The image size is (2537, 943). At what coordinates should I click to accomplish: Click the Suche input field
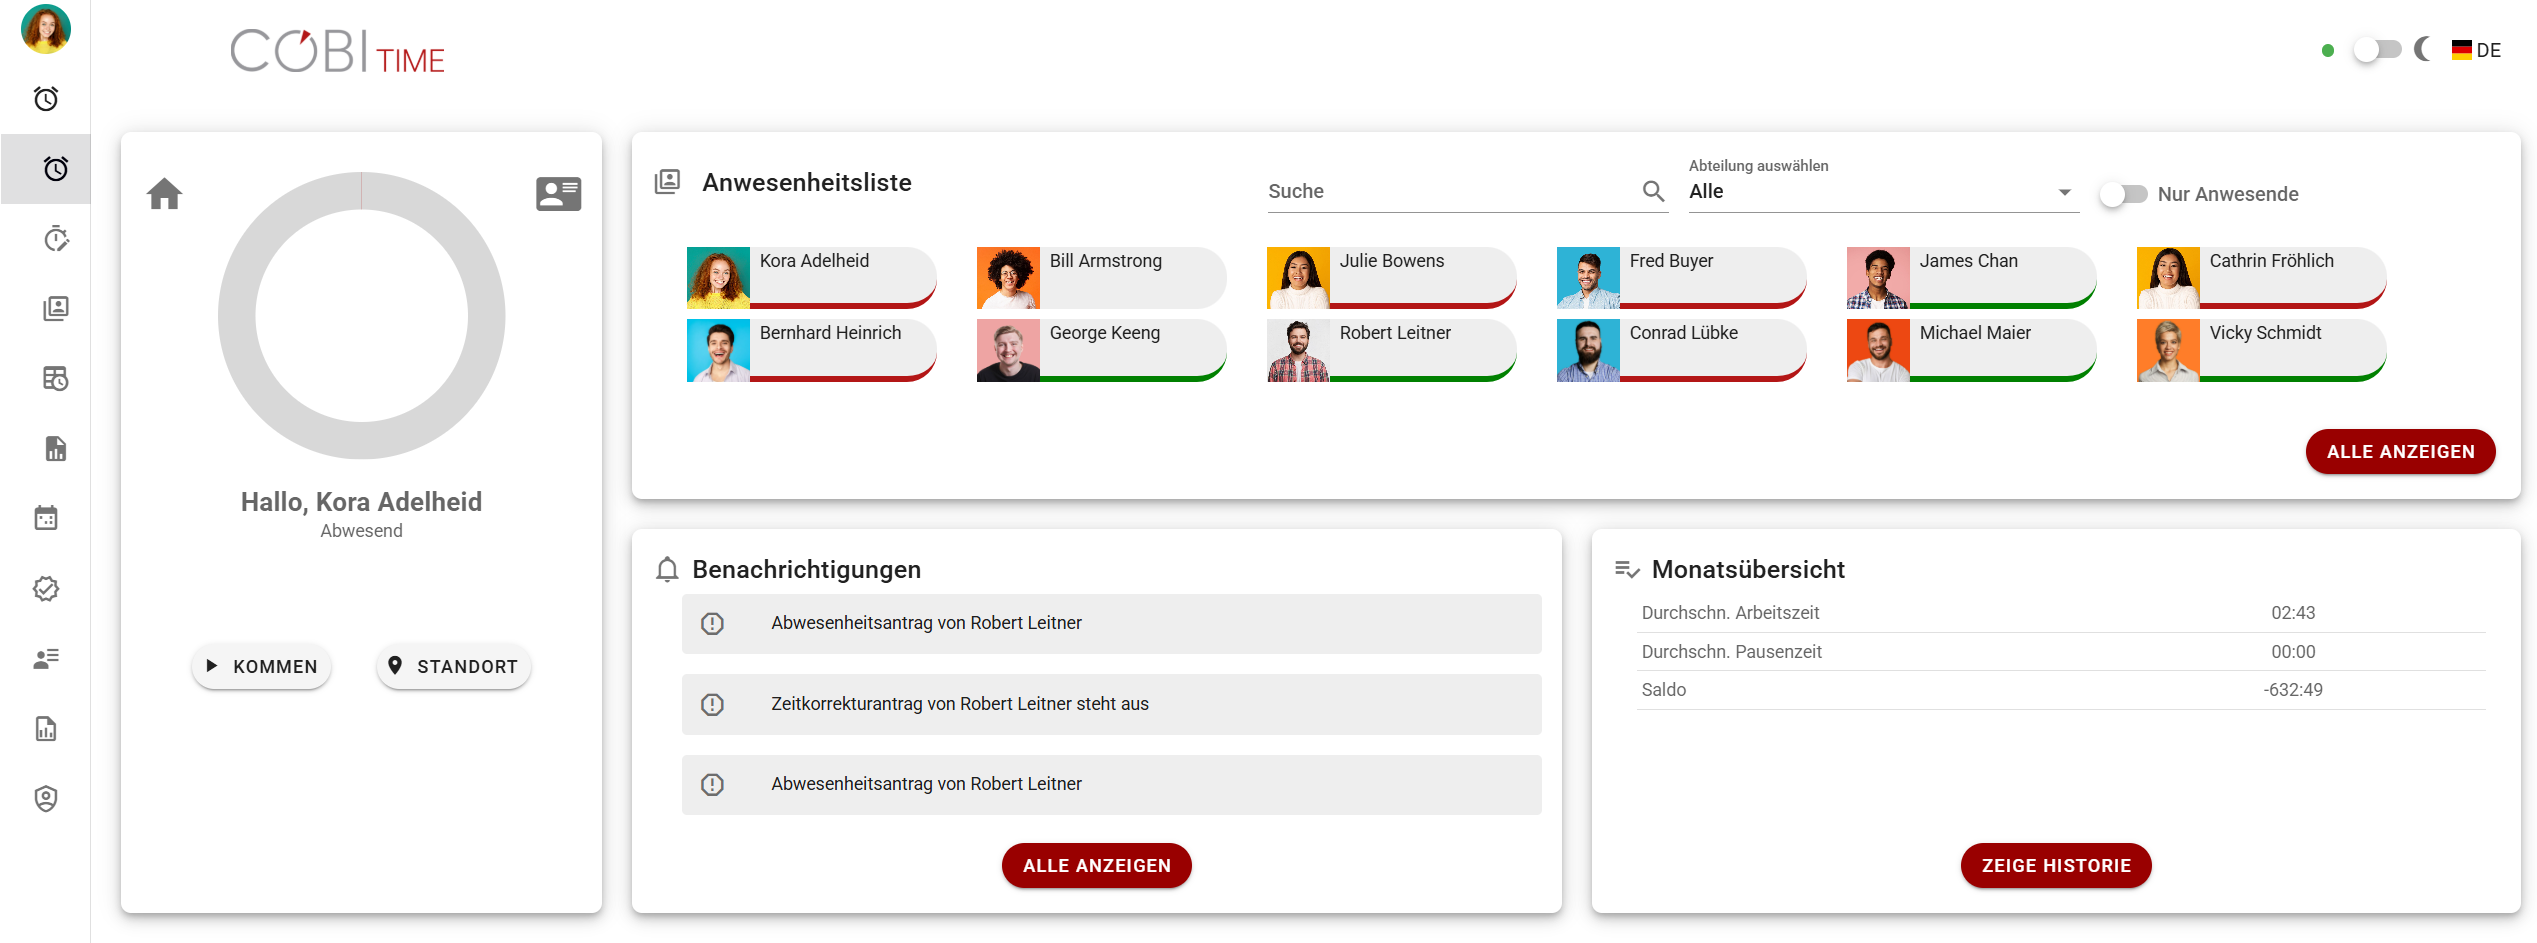click(x=1450, y=191)
